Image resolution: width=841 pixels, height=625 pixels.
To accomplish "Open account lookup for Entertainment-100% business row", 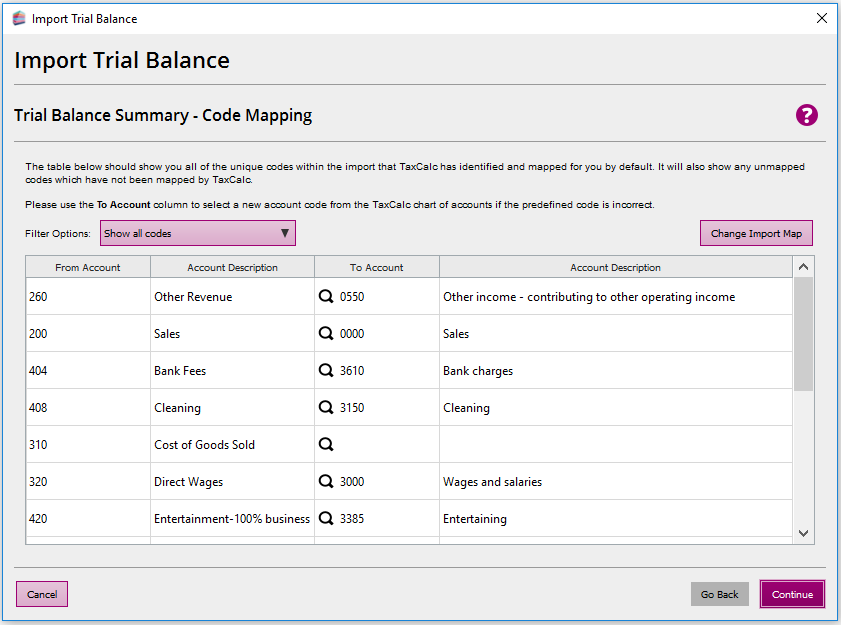I will [326, 518].
